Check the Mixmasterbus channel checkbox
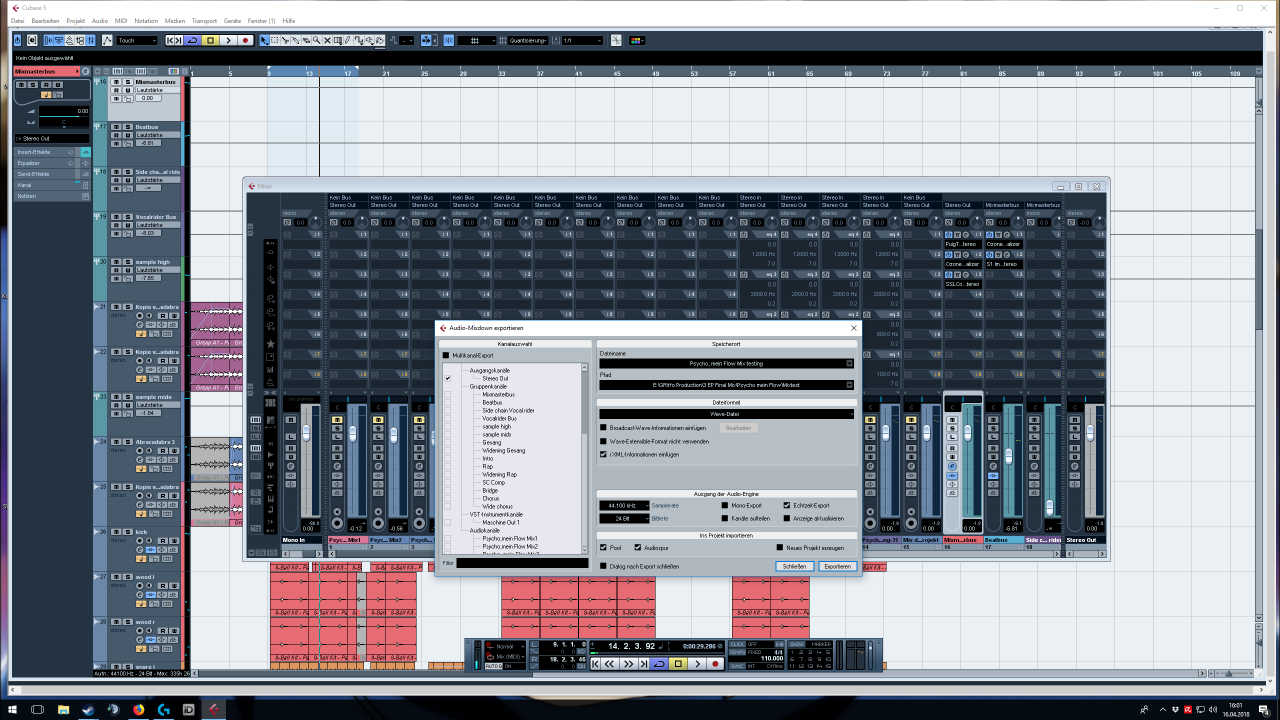The image size is (1280, 720). pos(448,394)
